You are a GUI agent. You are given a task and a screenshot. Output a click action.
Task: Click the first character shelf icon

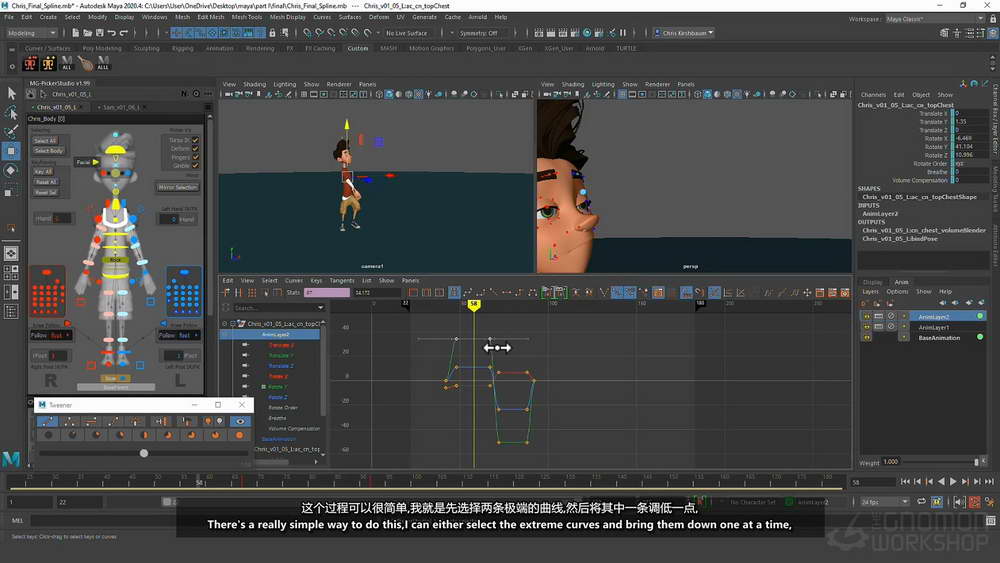pos(30,63)
